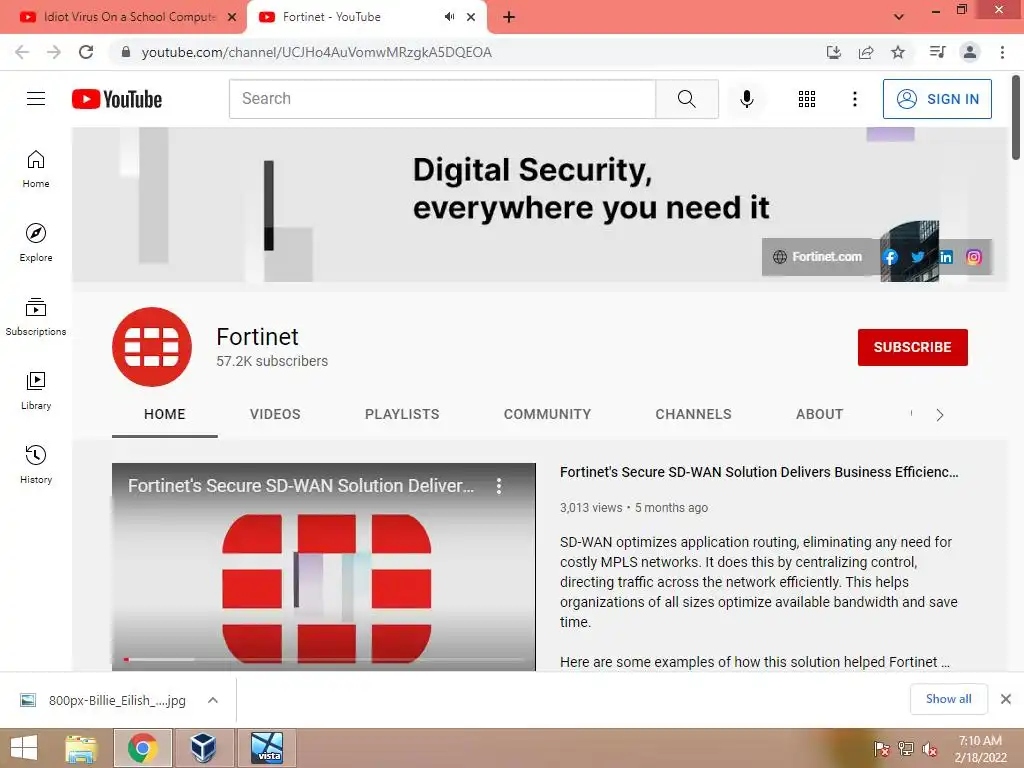
Task: Open Chrome profile avatar
Action: pyautogui.click(x=970, y=52)
